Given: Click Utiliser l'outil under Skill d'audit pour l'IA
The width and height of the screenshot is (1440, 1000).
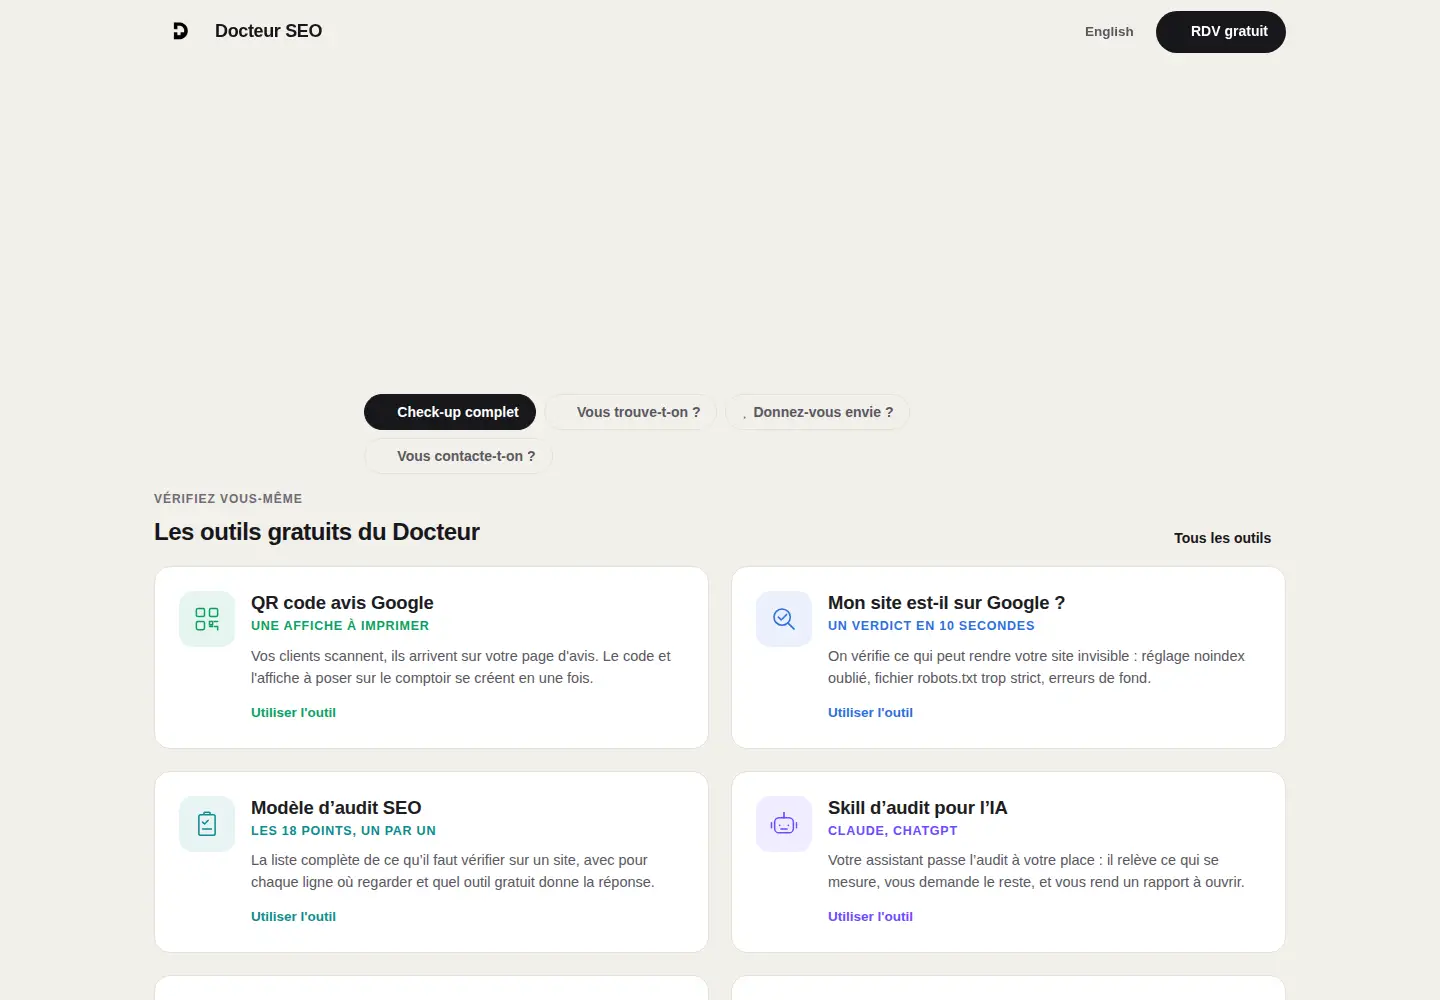Looking at the screenshot, I should point(870,917).
